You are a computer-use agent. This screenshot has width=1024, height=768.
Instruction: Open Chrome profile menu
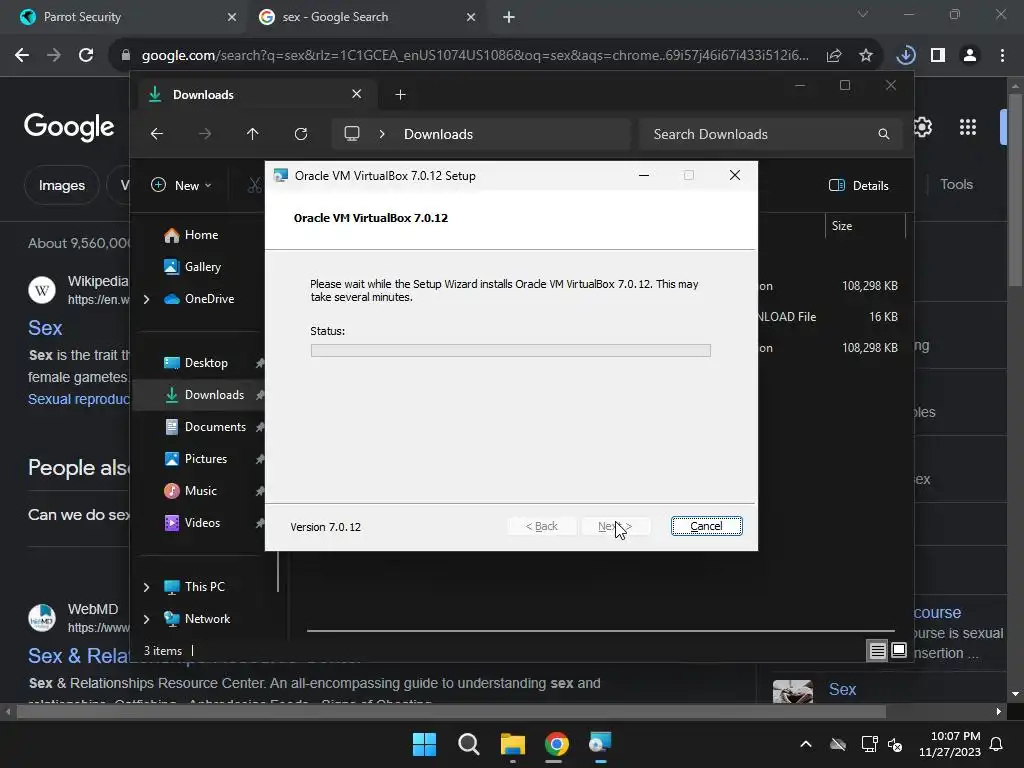tap(970, 56)
